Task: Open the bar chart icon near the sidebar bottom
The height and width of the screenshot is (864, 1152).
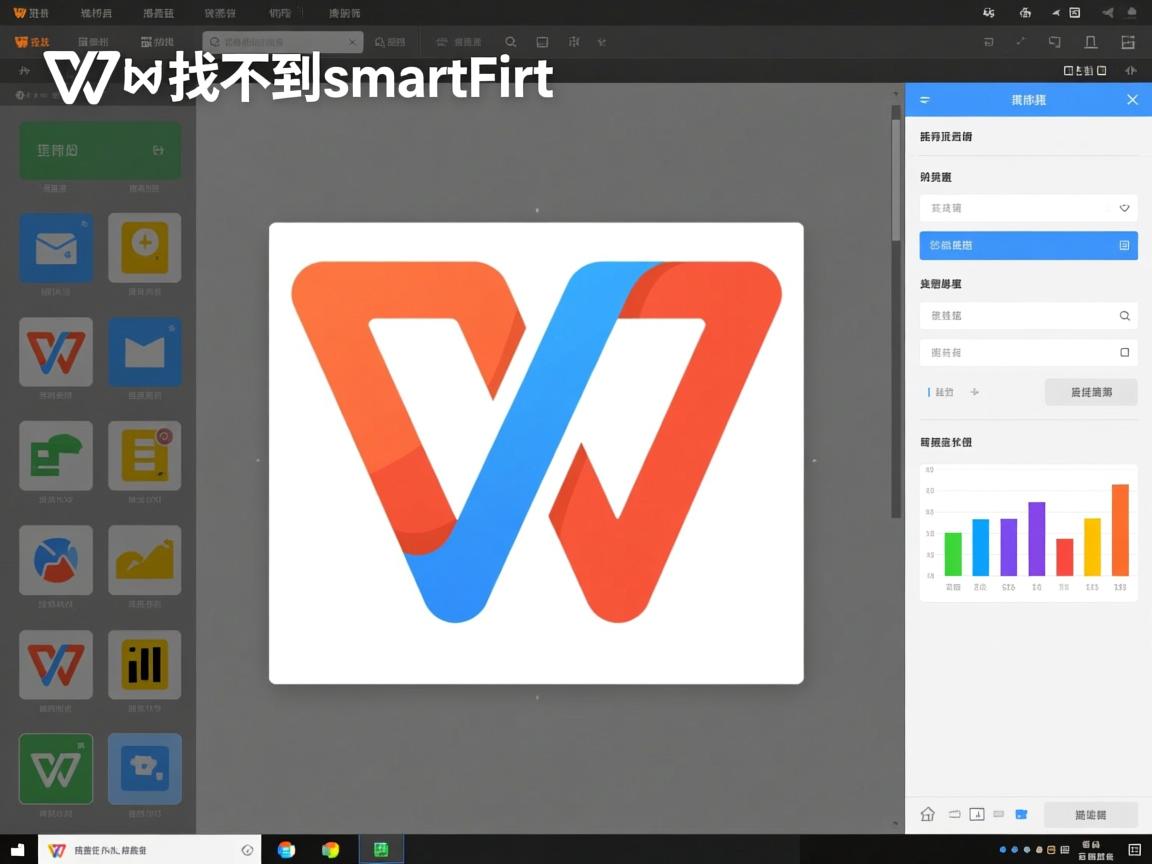Action: (x=144, y=663)
